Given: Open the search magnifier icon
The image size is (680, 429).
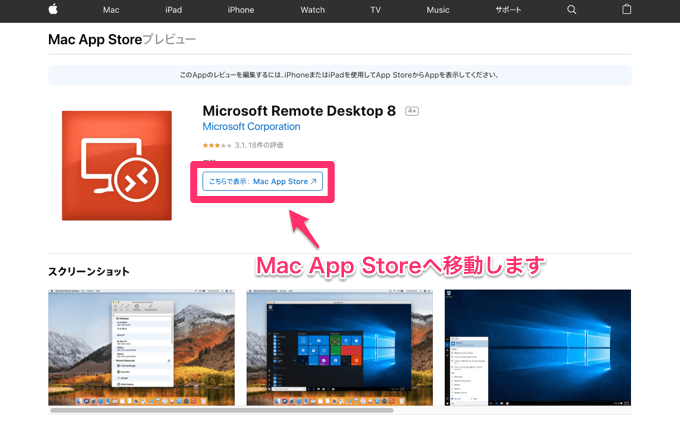Looking at the screenshot, I should pyautogui.click(x=572, y=10).
